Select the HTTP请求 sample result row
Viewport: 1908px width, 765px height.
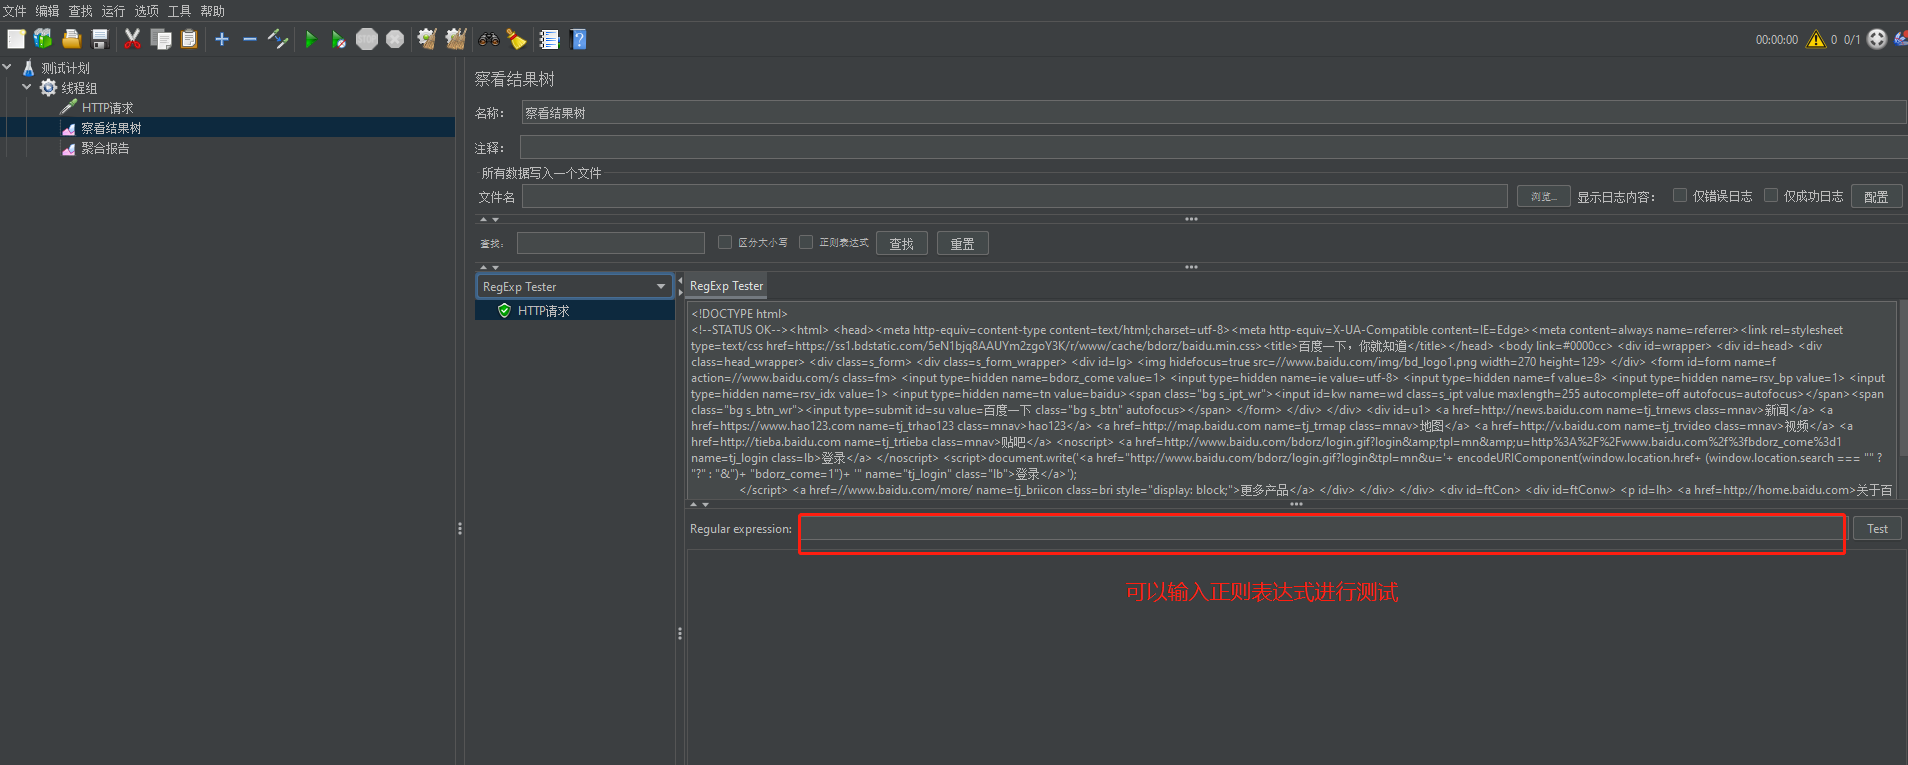point(575,311)
